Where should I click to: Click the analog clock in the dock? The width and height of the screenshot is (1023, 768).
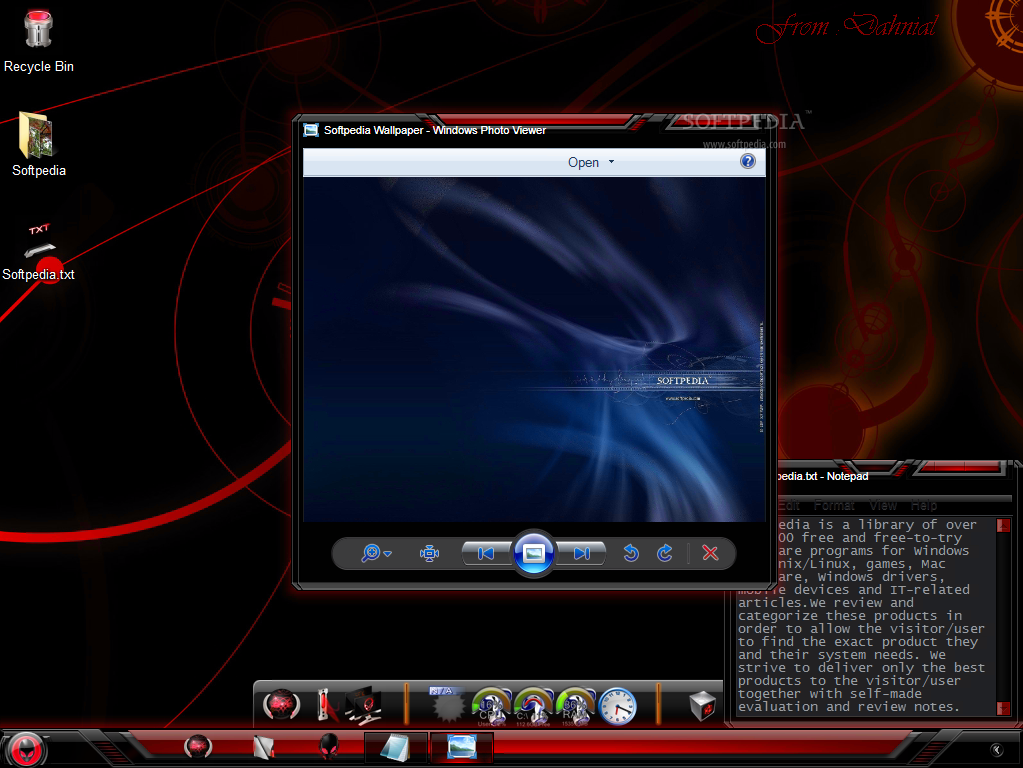[617, 706]
